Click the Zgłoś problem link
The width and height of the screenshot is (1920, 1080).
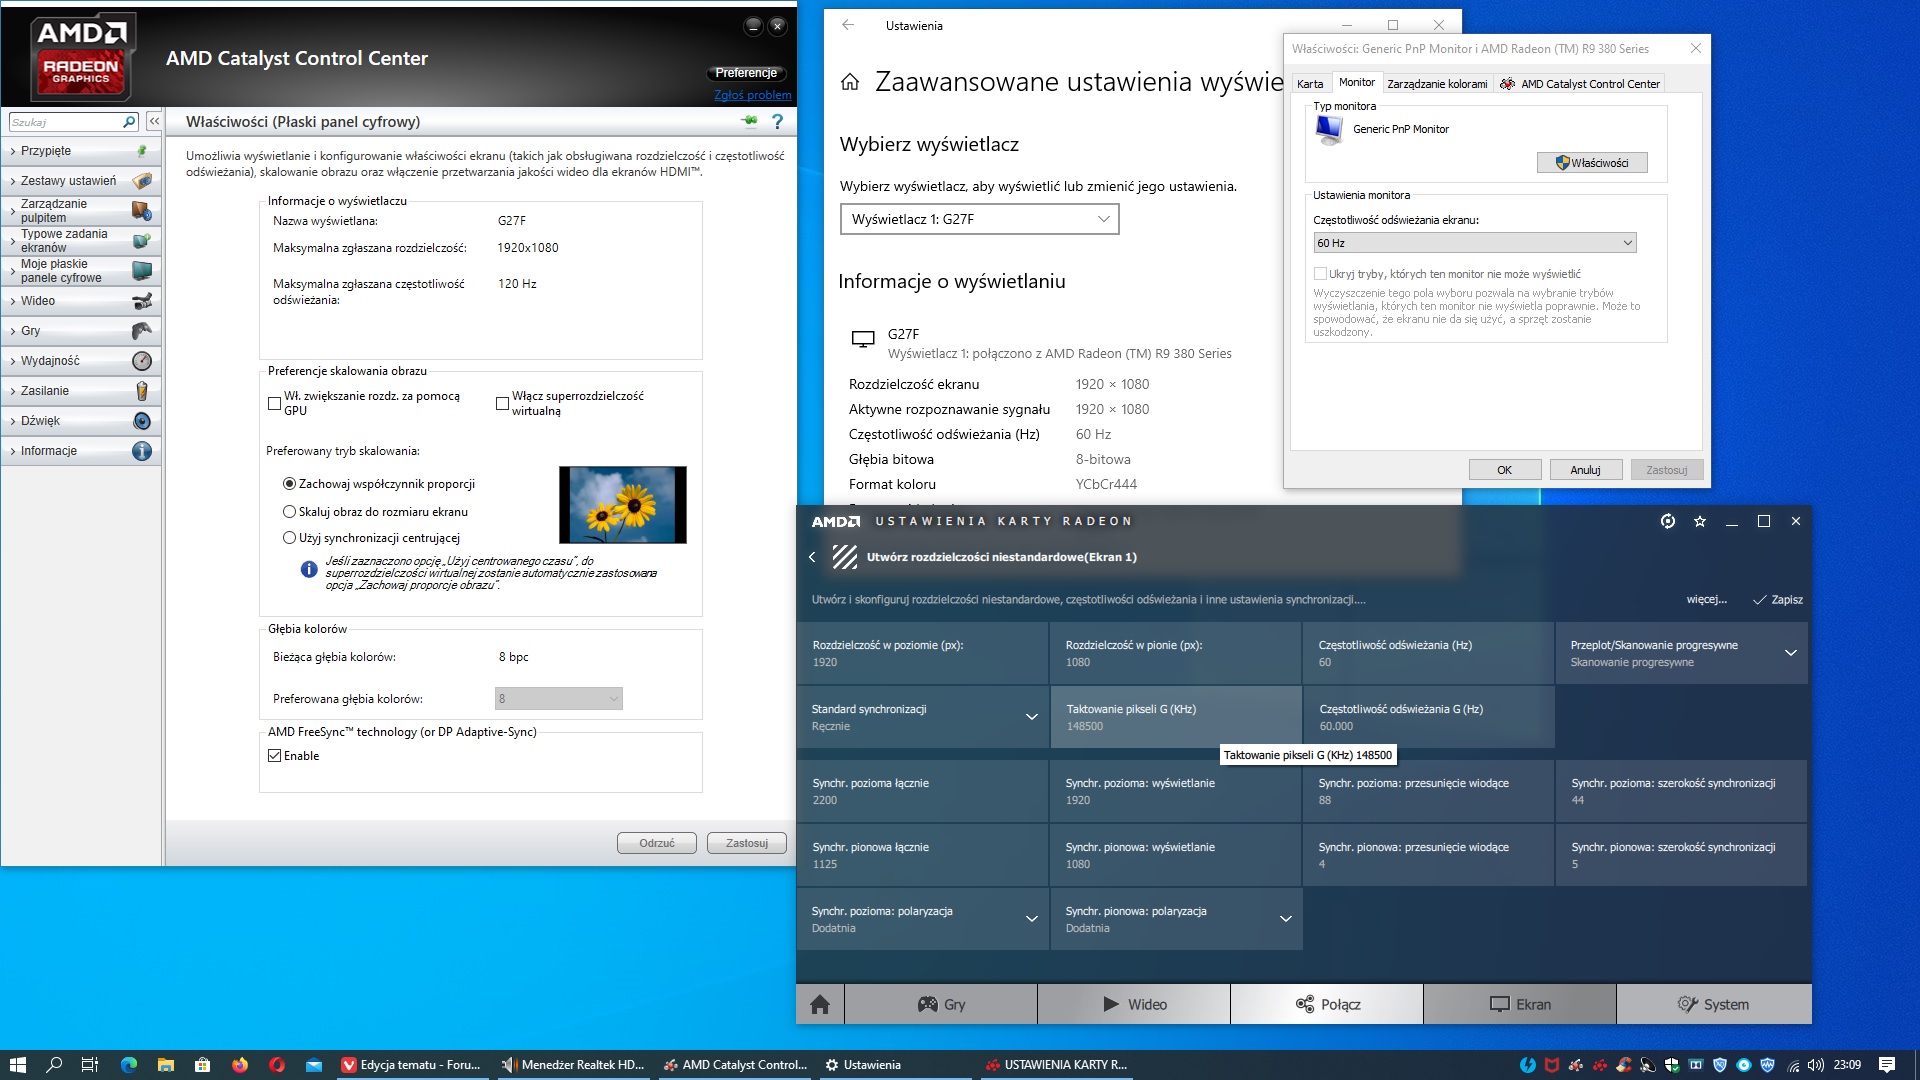pos(752,95)
